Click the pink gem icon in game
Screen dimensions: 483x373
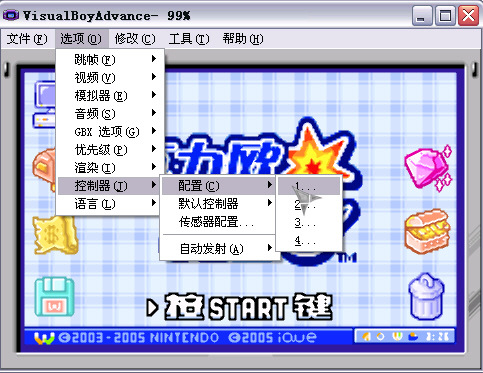pos(428,168)
